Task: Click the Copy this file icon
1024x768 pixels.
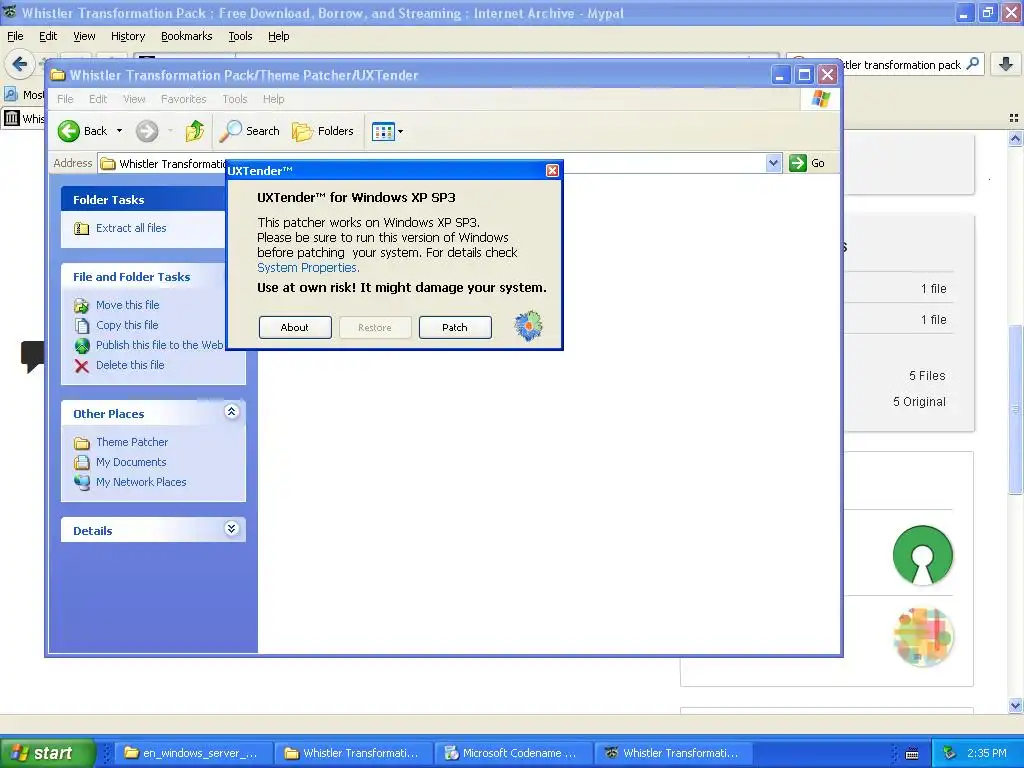Action: (x=82, y=325)
